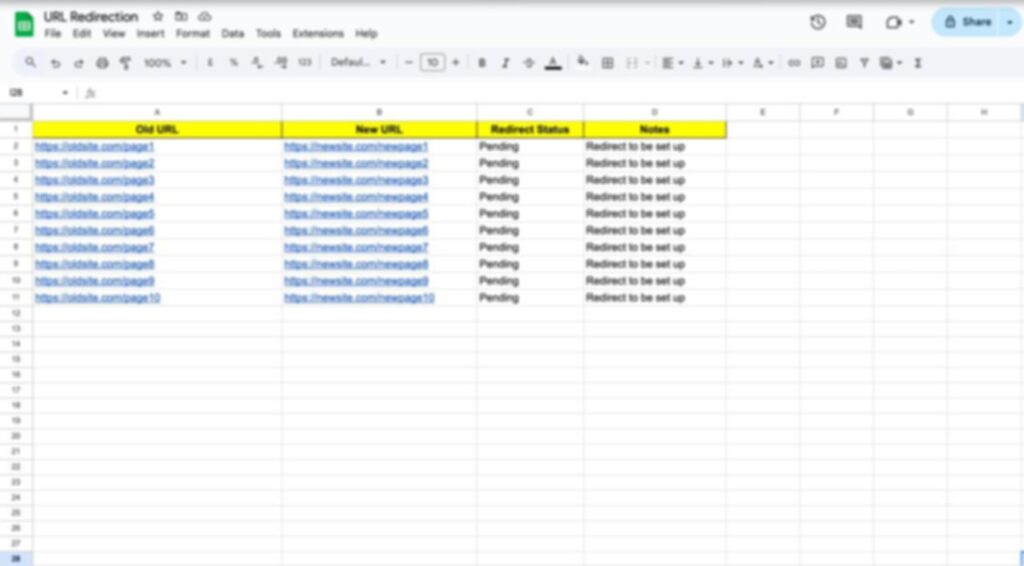Open the Extensions menu
This screenshot has width=1024, height=566.
coord(317,33)
